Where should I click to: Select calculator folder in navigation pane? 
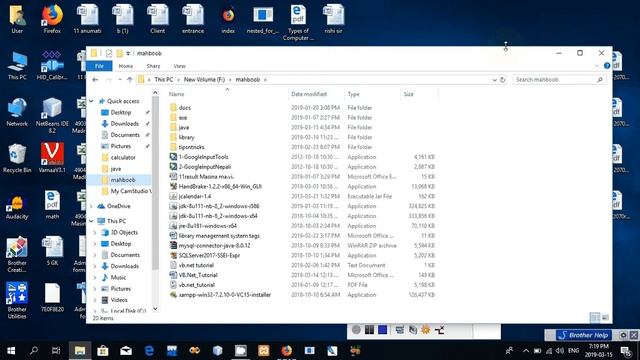pyautogui.click(x=123, y=157)
